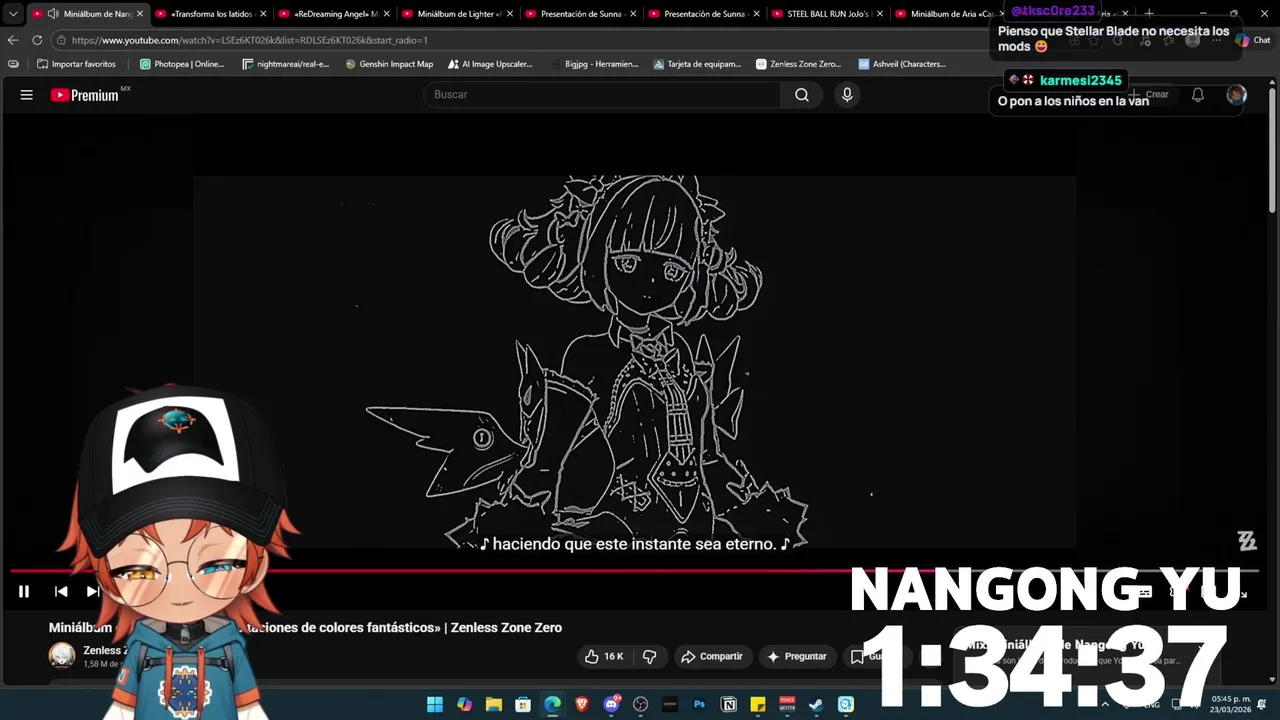
Task: Open Voicemeeter from the taskbar
Action: pyautogui.click(x=787, y=705)
